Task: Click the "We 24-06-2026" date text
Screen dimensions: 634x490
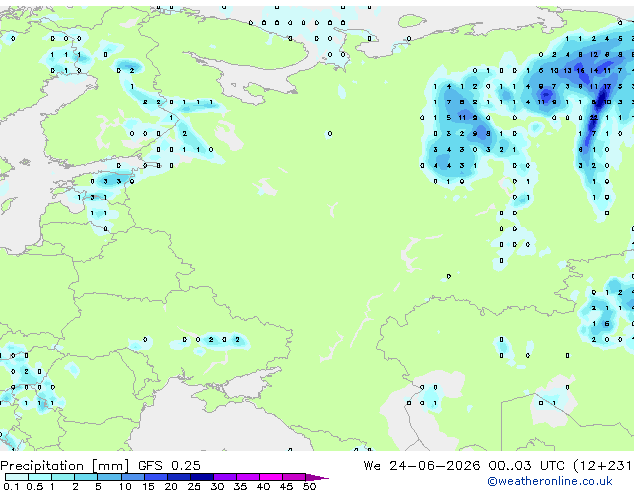Action: [x=422, y=466]
